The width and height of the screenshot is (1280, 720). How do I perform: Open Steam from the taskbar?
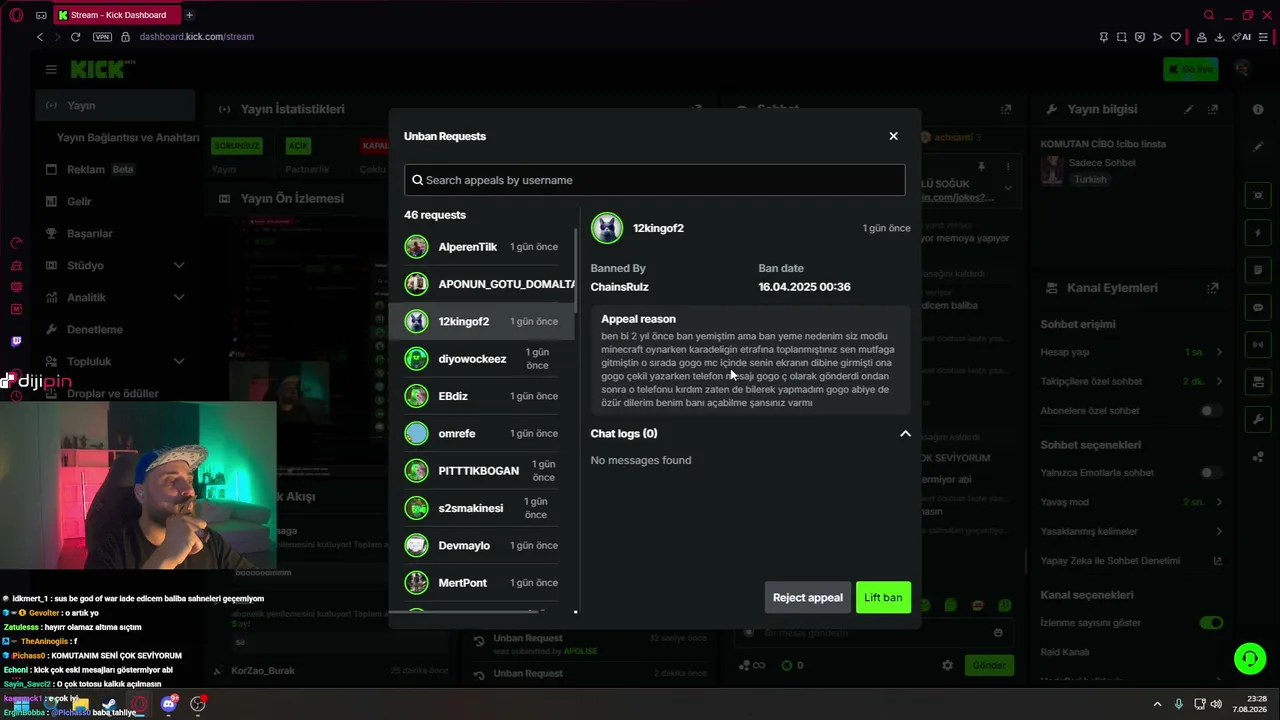[110, 704]
